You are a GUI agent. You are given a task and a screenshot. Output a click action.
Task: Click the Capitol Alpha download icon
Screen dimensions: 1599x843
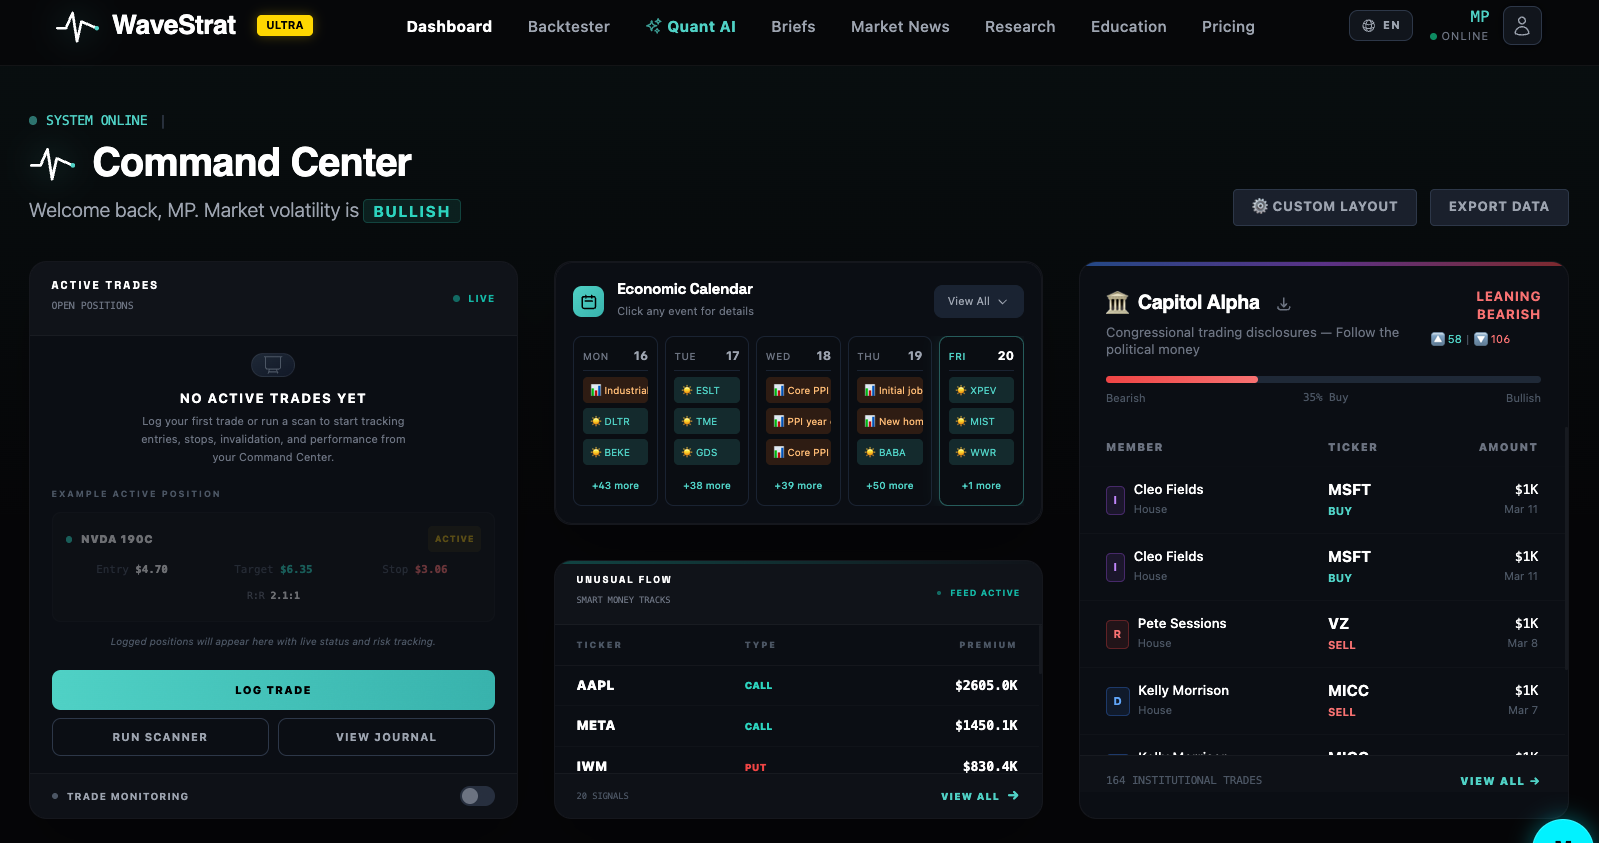pos(1284,303)
